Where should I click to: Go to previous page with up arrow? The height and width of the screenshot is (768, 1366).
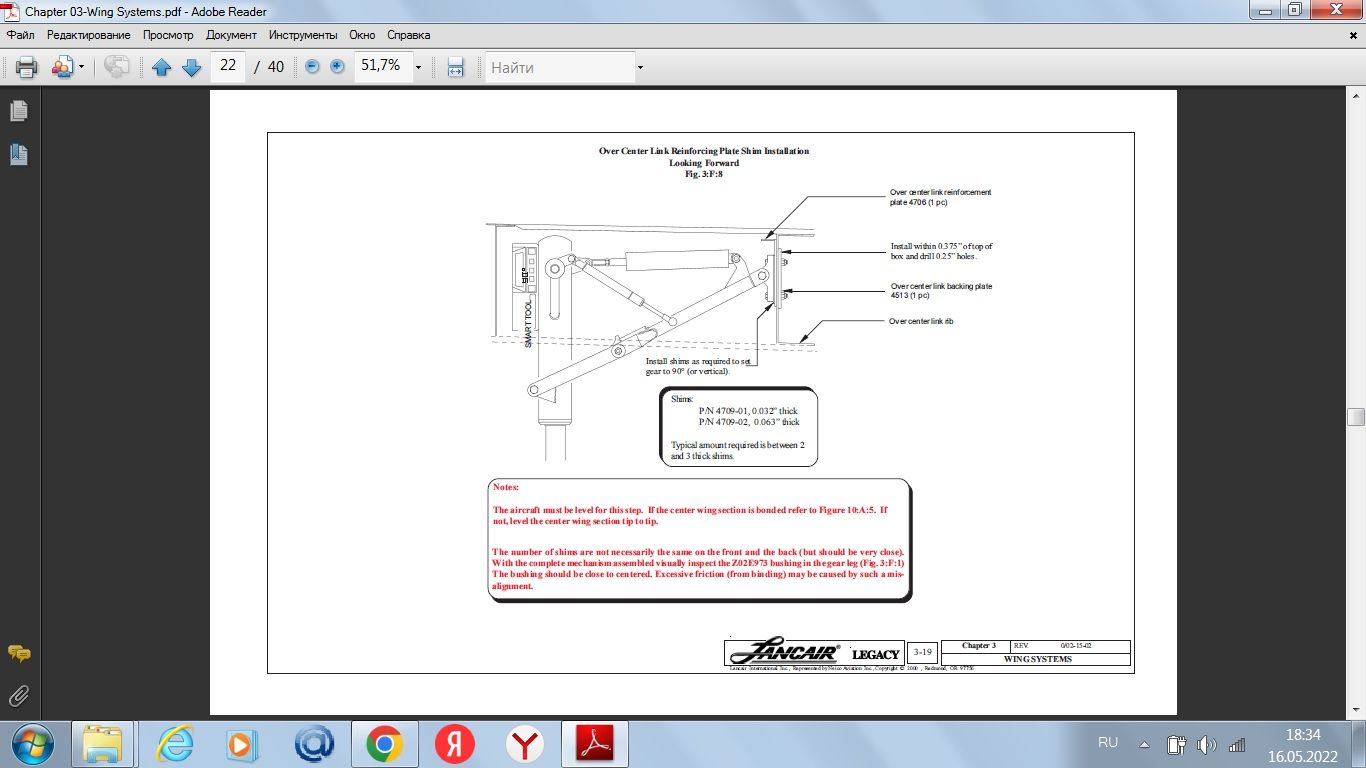coord(162,67)
